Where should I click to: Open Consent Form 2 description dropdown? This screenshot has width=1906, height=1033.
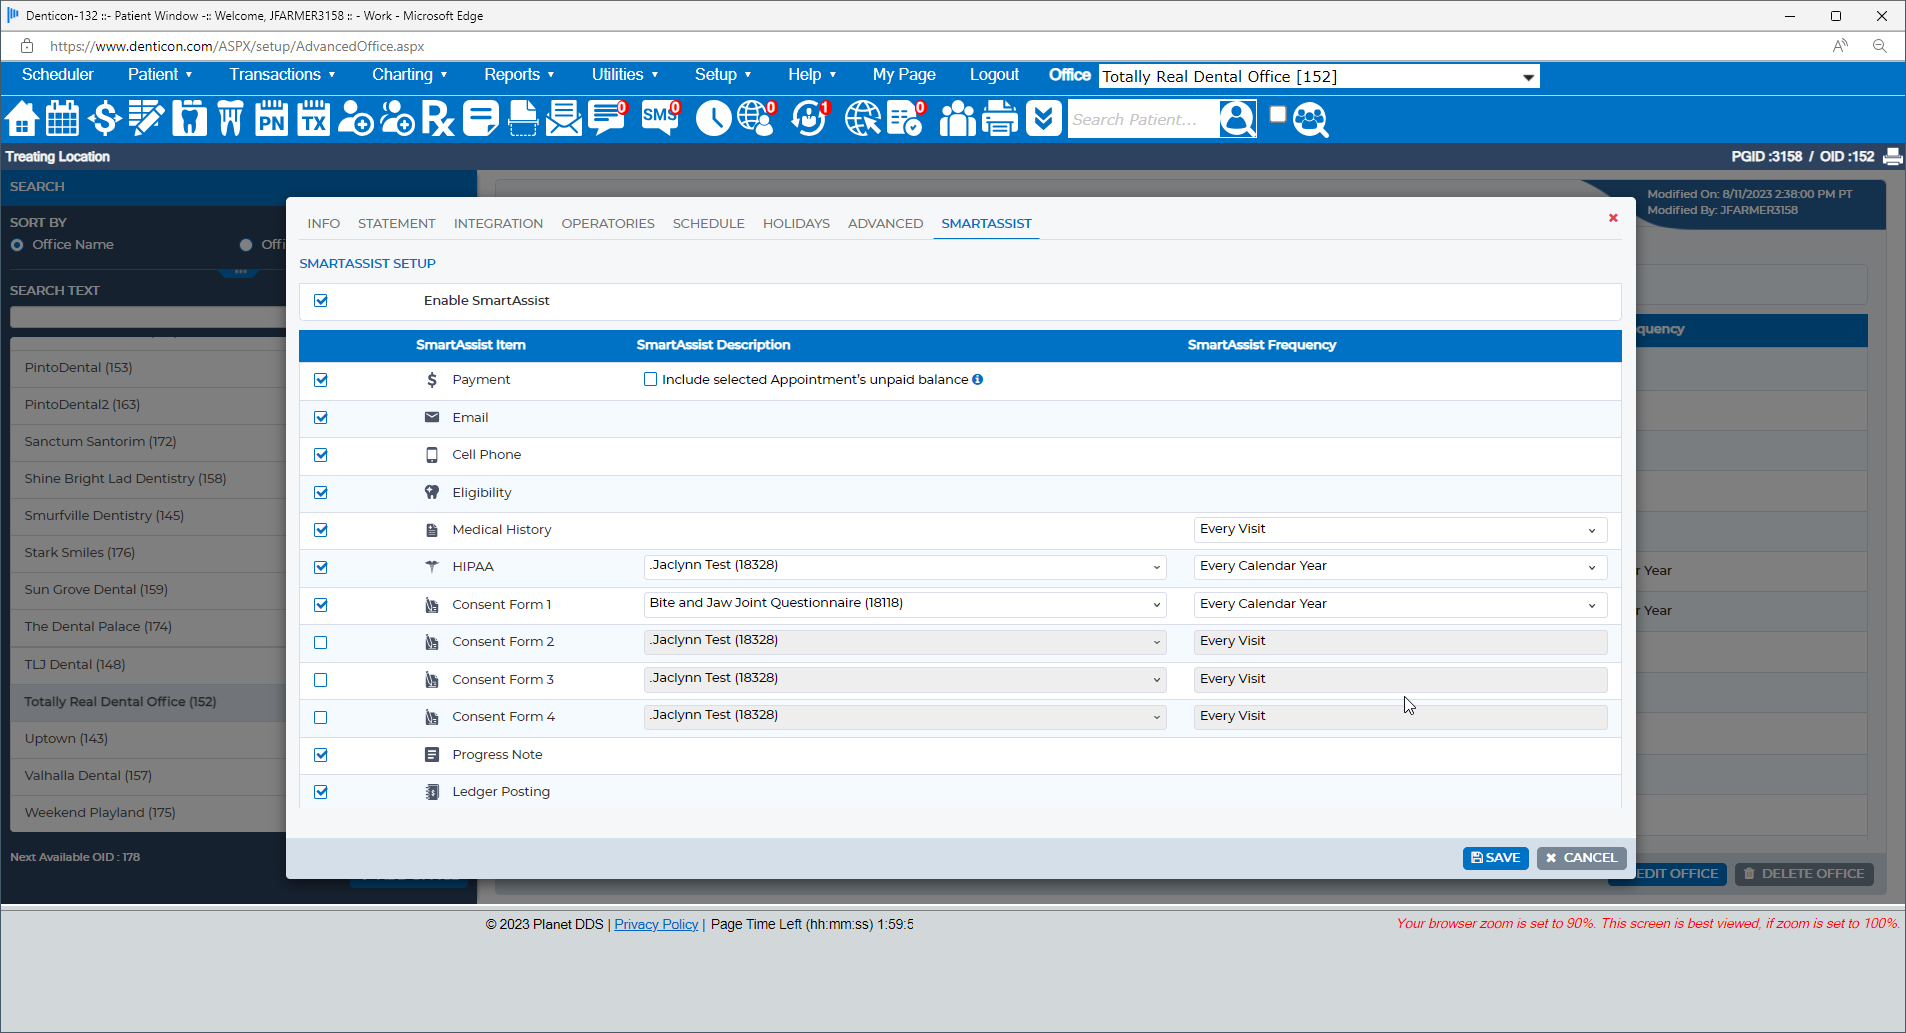905,641
